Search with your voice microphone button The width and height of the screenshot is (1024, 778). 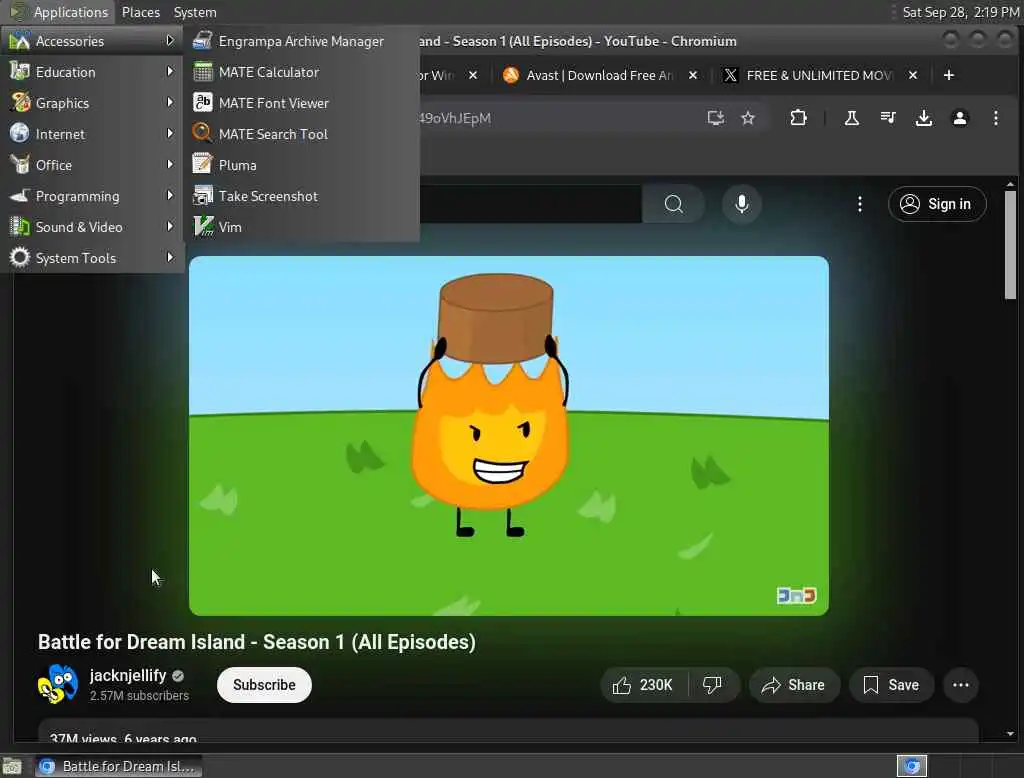pyautogui.click(x=742, y=204)
